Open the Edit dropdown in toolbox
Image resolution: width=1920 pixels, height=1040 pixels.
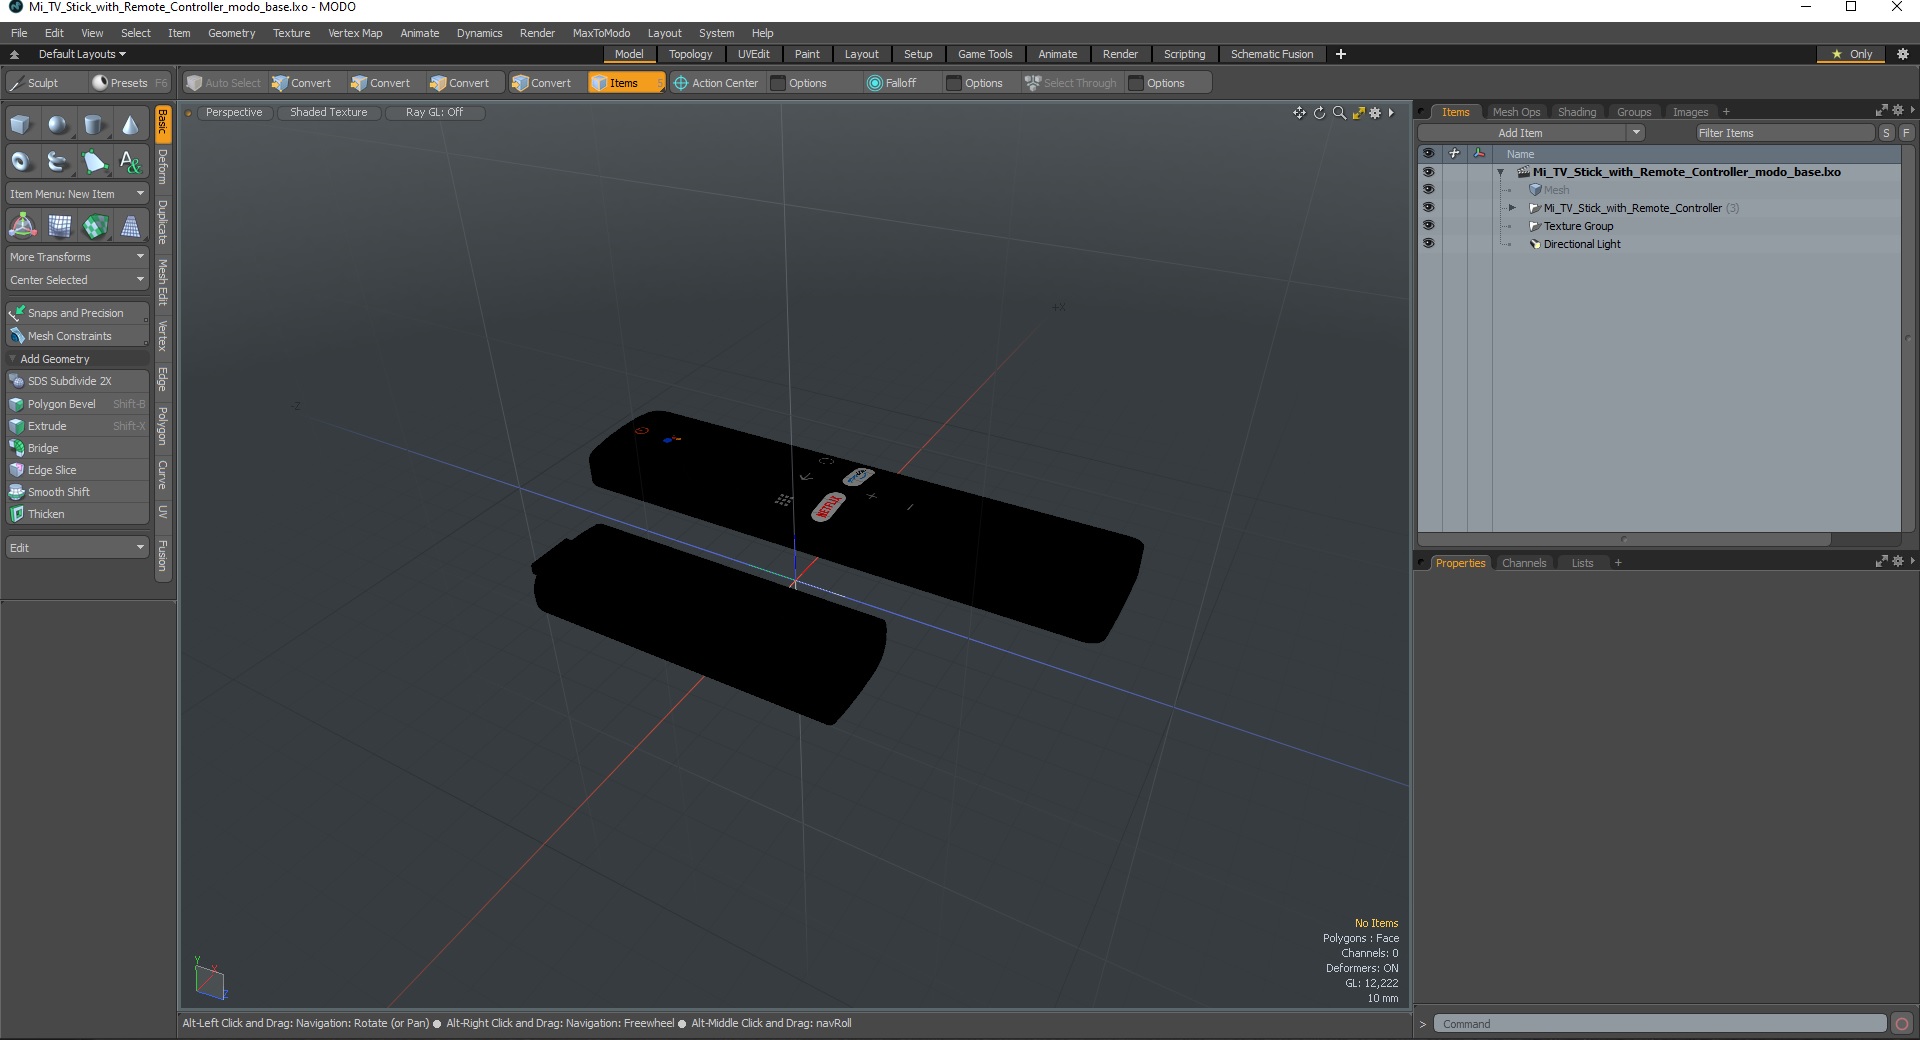click(x=77, y=548)
